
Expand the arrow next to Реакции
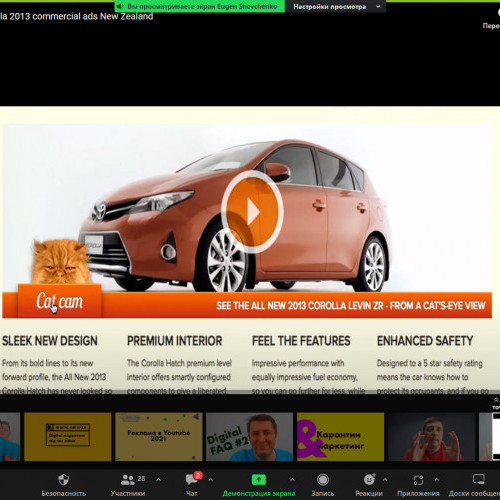click(385, 480)
